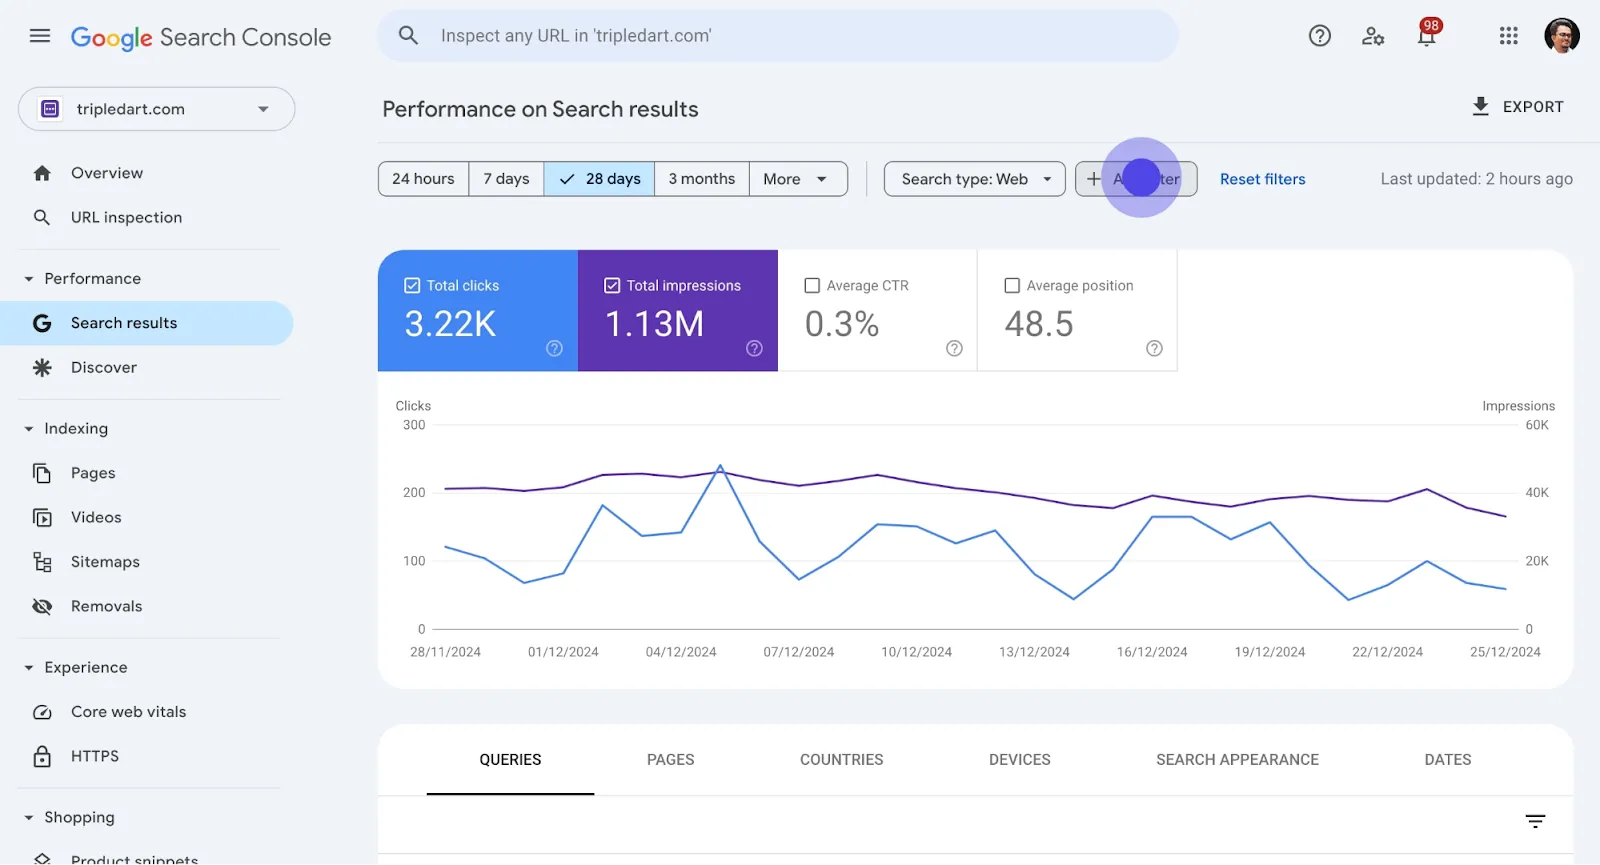This screenshot has width=1600, height=865.
Task: Click the Removals hidden-eye icon
Action: pyautogui.click(x=42, y=606)
